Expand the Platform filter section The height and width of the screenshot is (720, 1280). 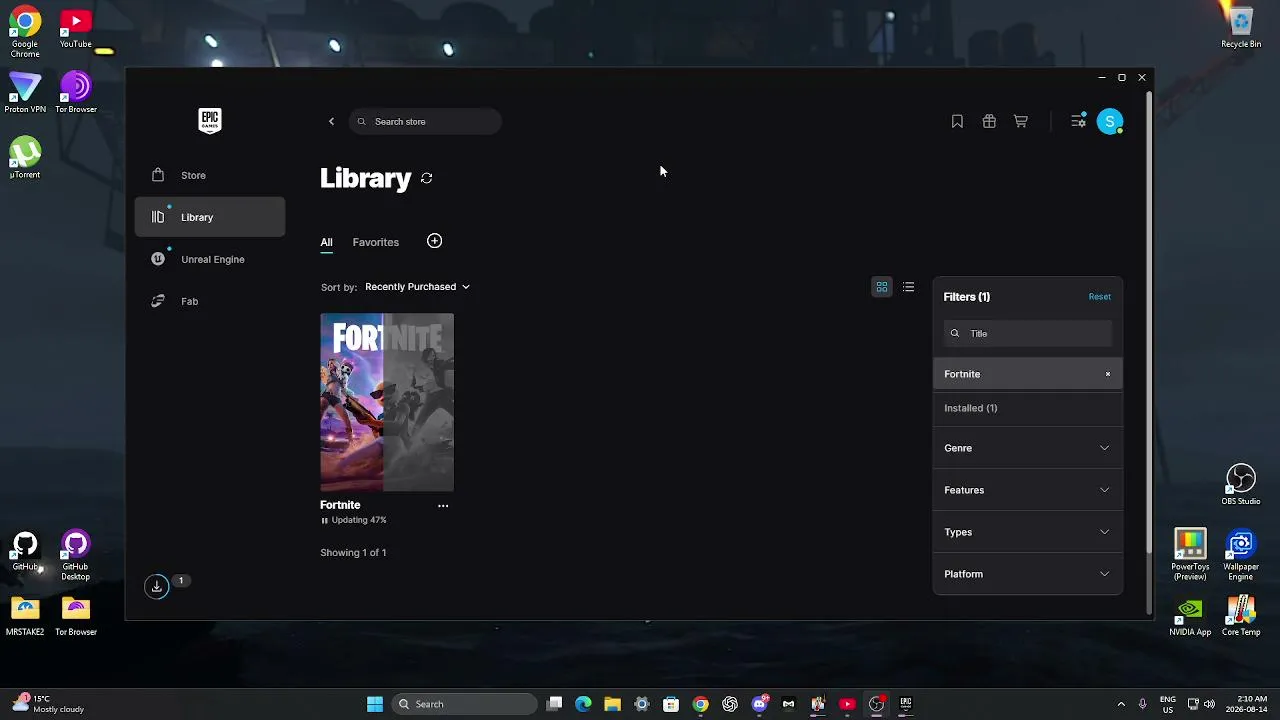pos(1028,574)
